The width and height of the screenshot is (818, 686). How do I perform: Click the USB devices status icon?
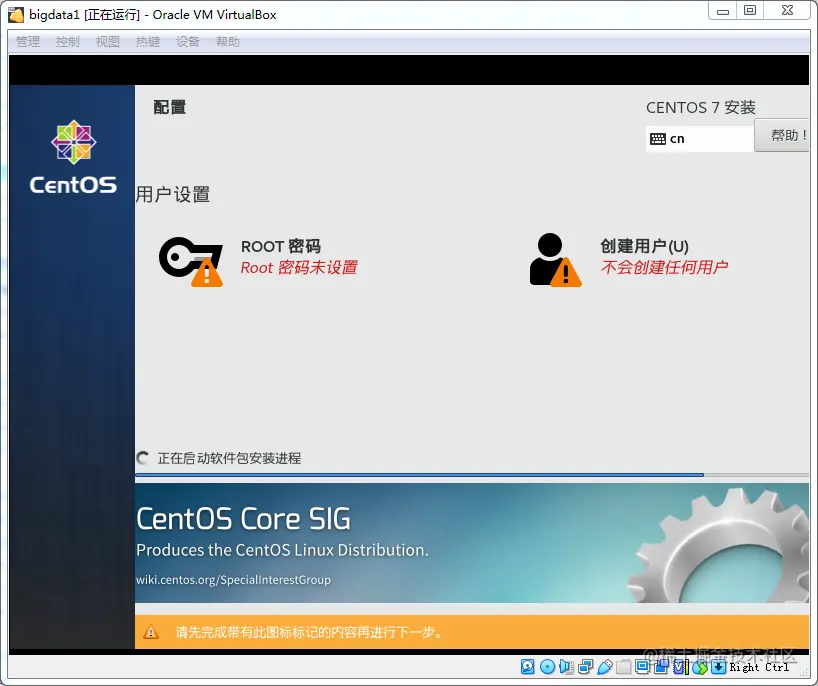(x=605, y=667)
